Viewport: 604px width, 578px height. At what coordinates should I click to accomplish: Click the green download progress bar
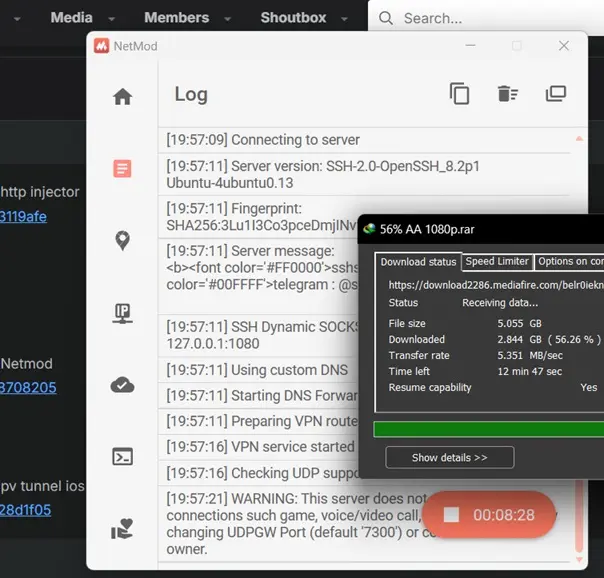(488, 429)
